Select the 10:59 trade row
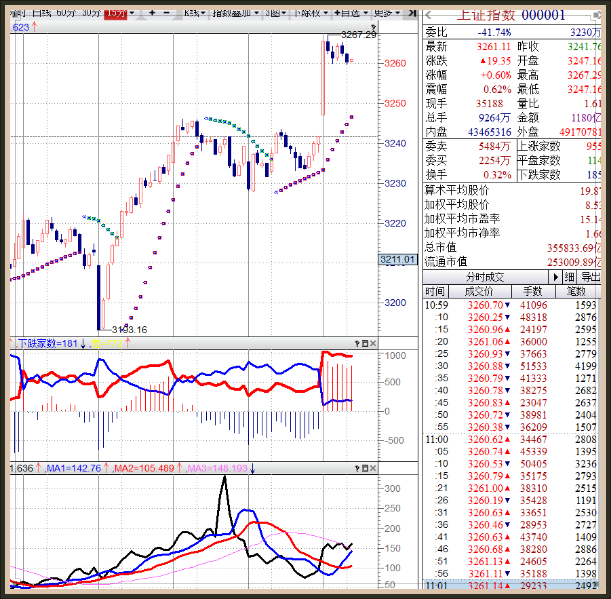This screenshot has height=599, width=611. tap(512, 305)
